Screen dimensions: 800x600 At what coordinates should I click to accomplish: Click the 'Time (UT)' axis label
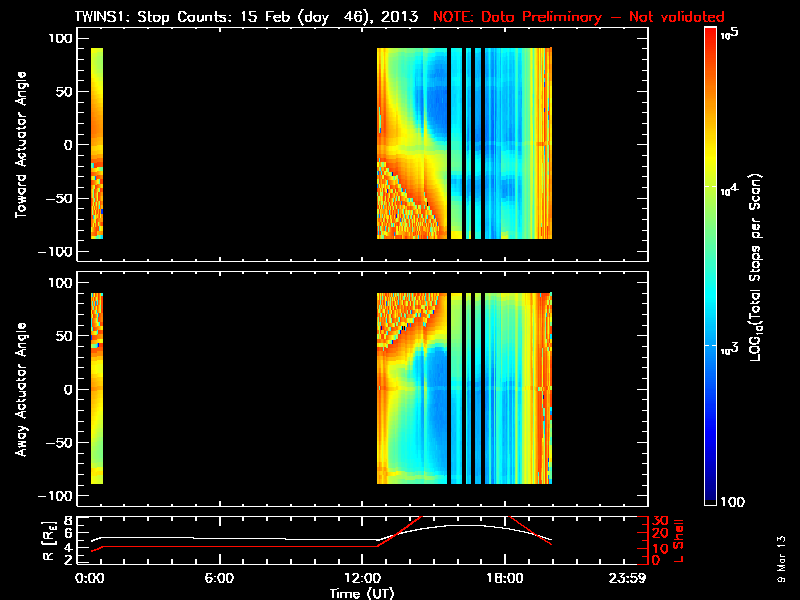[x=362, y=593]
